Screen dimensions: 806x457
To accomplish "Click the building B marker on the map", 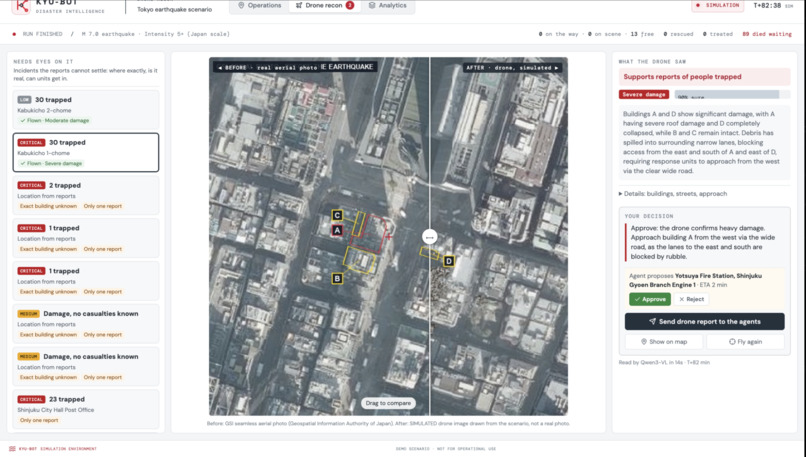I will [337, 279].
